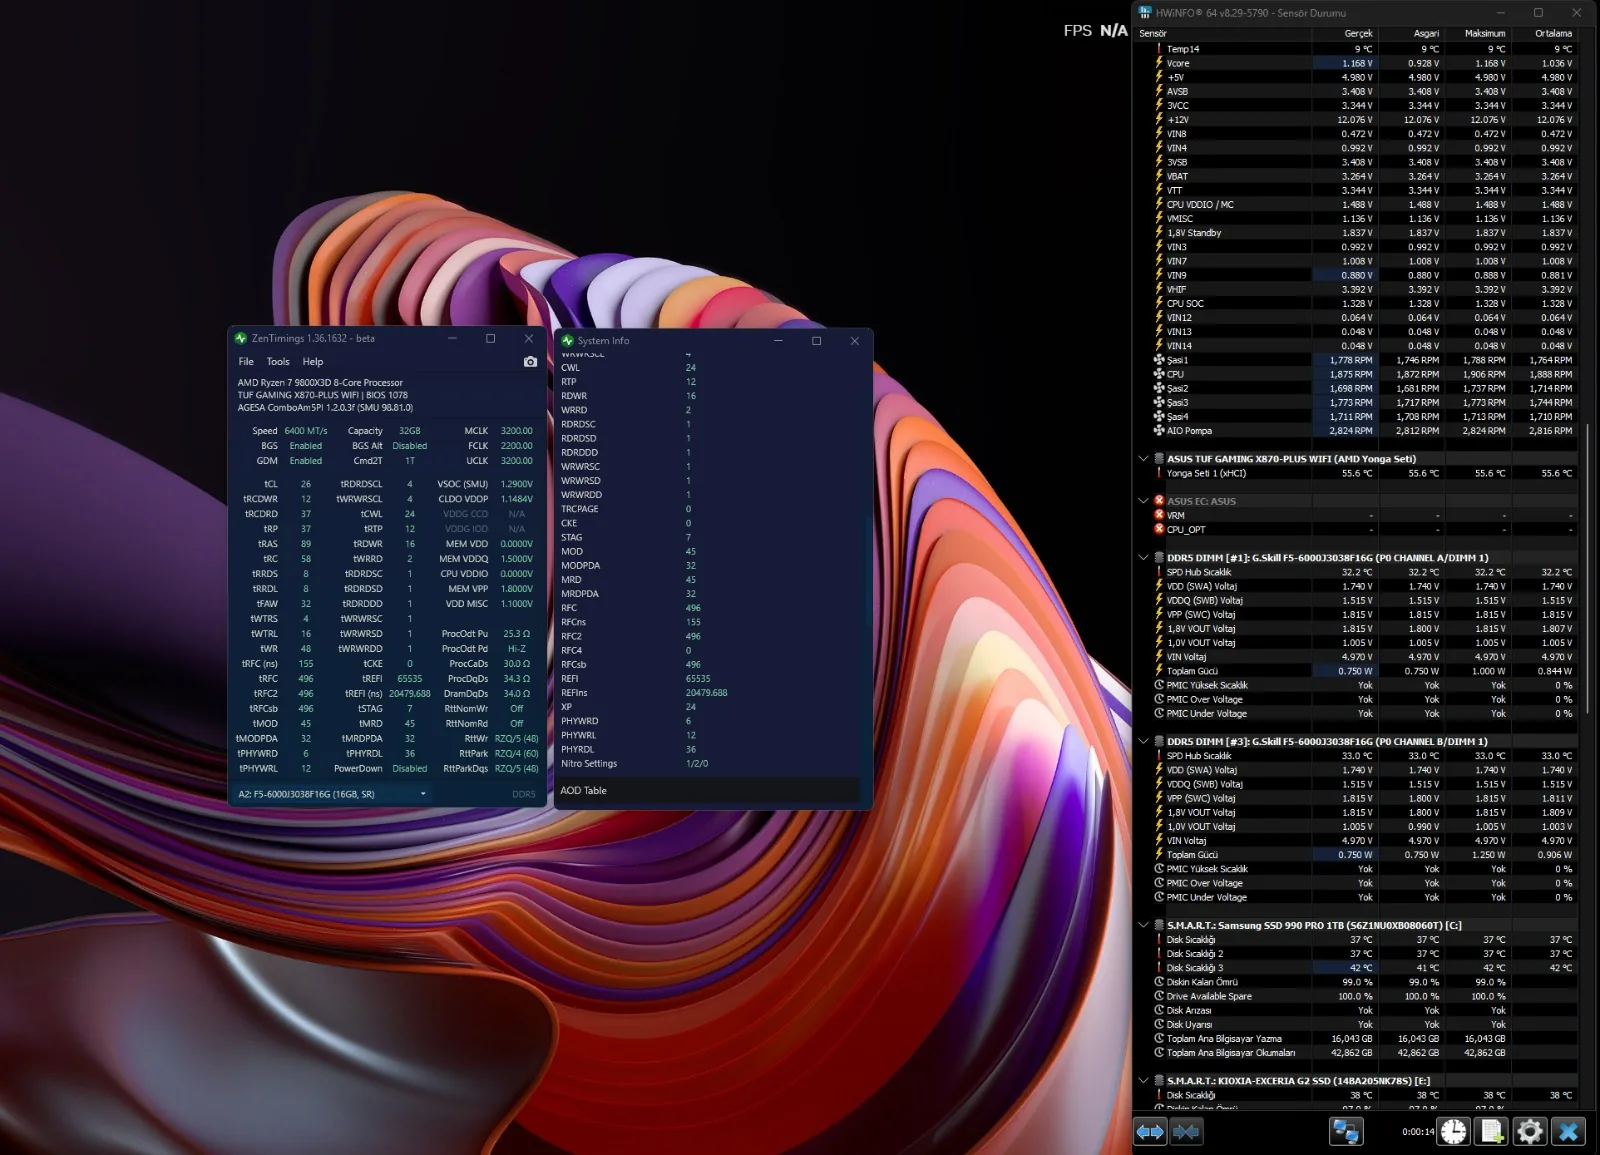
Task: Collapse the ASUS EC: ASUS sensor group
Action: coord(1143,501)
